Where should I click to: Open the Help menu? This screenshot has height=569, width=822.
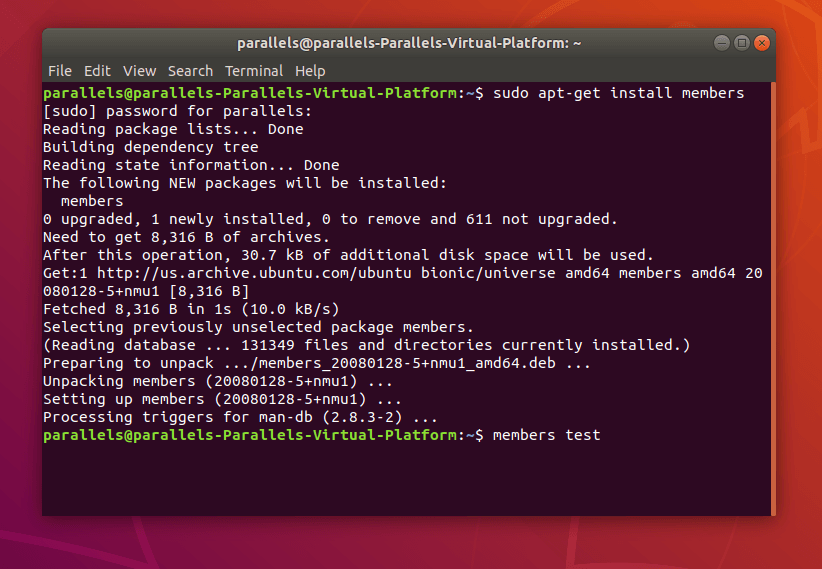310,71
